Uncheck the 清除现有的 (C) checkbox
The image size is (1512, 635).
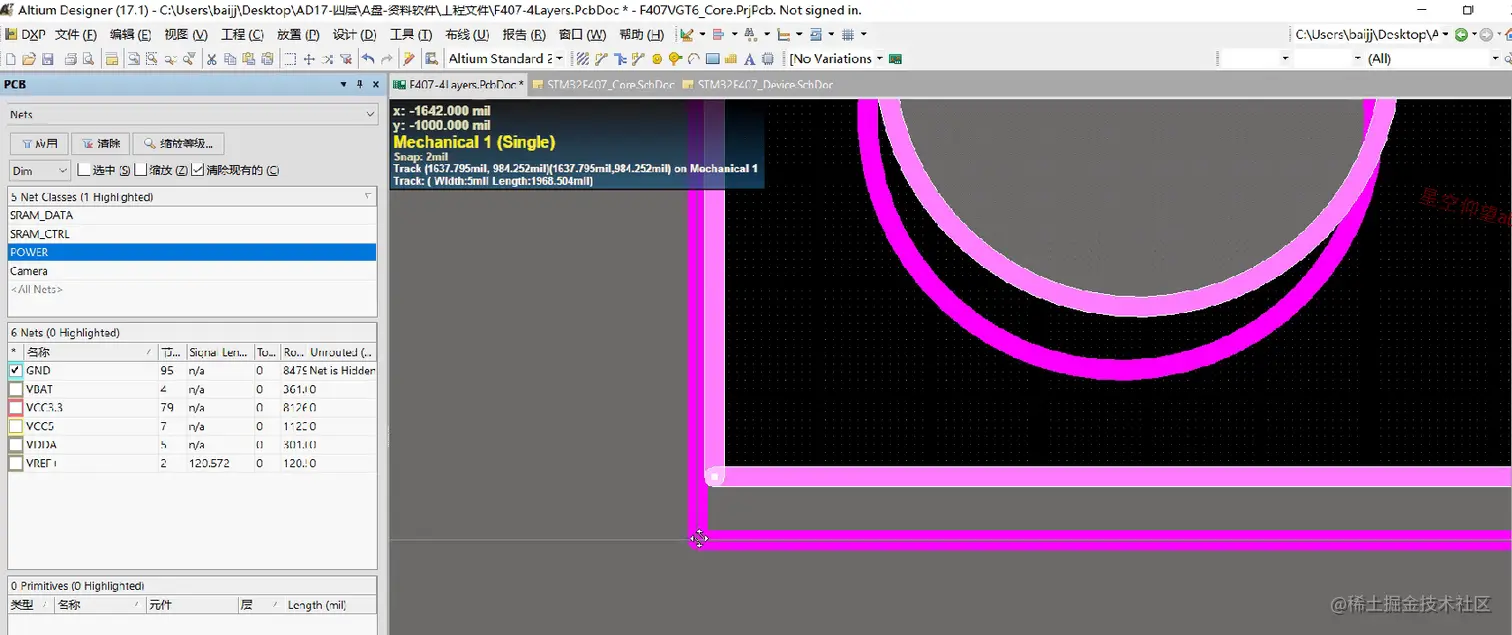197,170
